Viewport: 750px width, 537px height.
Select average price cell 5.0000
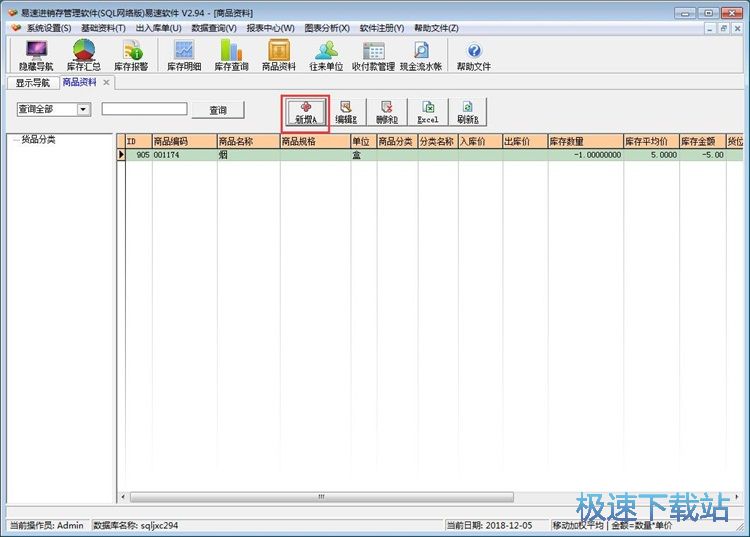click(x=651, y=155)
